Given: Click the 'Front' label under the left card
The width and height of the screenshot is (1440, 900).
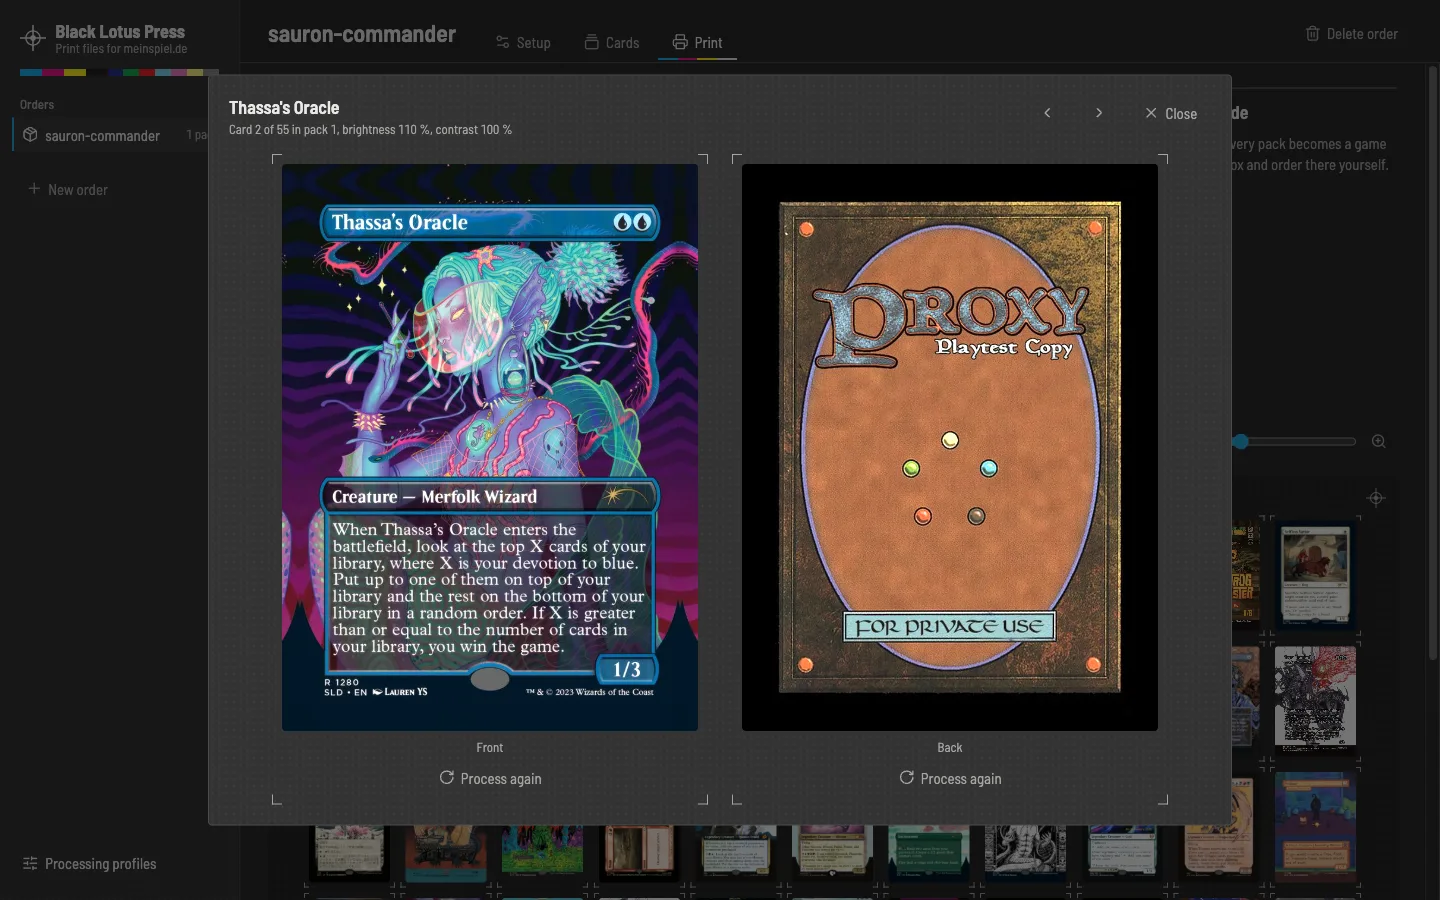Looking at the screenshot, I should click(490, 748).
